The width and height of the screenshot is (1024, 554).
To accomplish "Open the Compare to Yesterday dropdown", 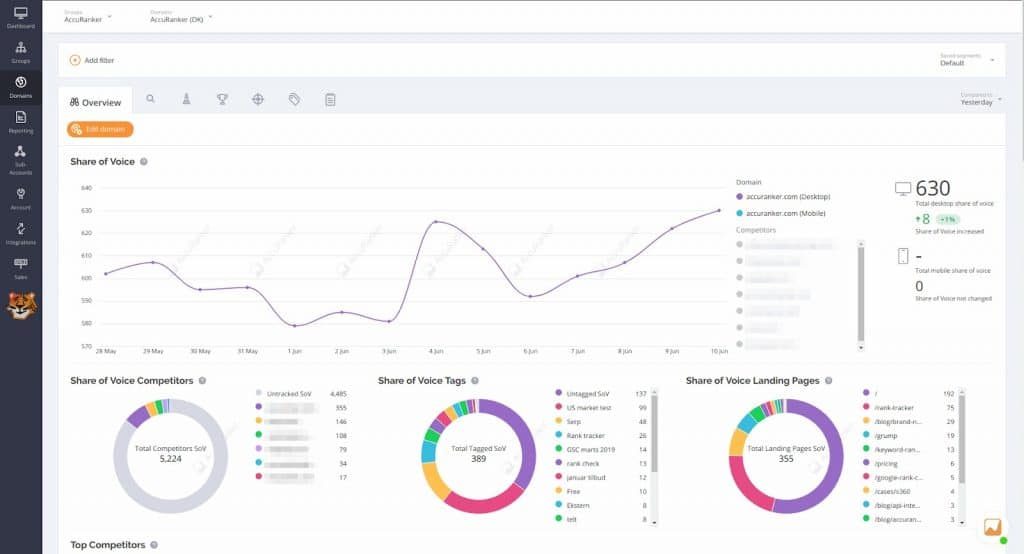I will [x=979, y=99].
